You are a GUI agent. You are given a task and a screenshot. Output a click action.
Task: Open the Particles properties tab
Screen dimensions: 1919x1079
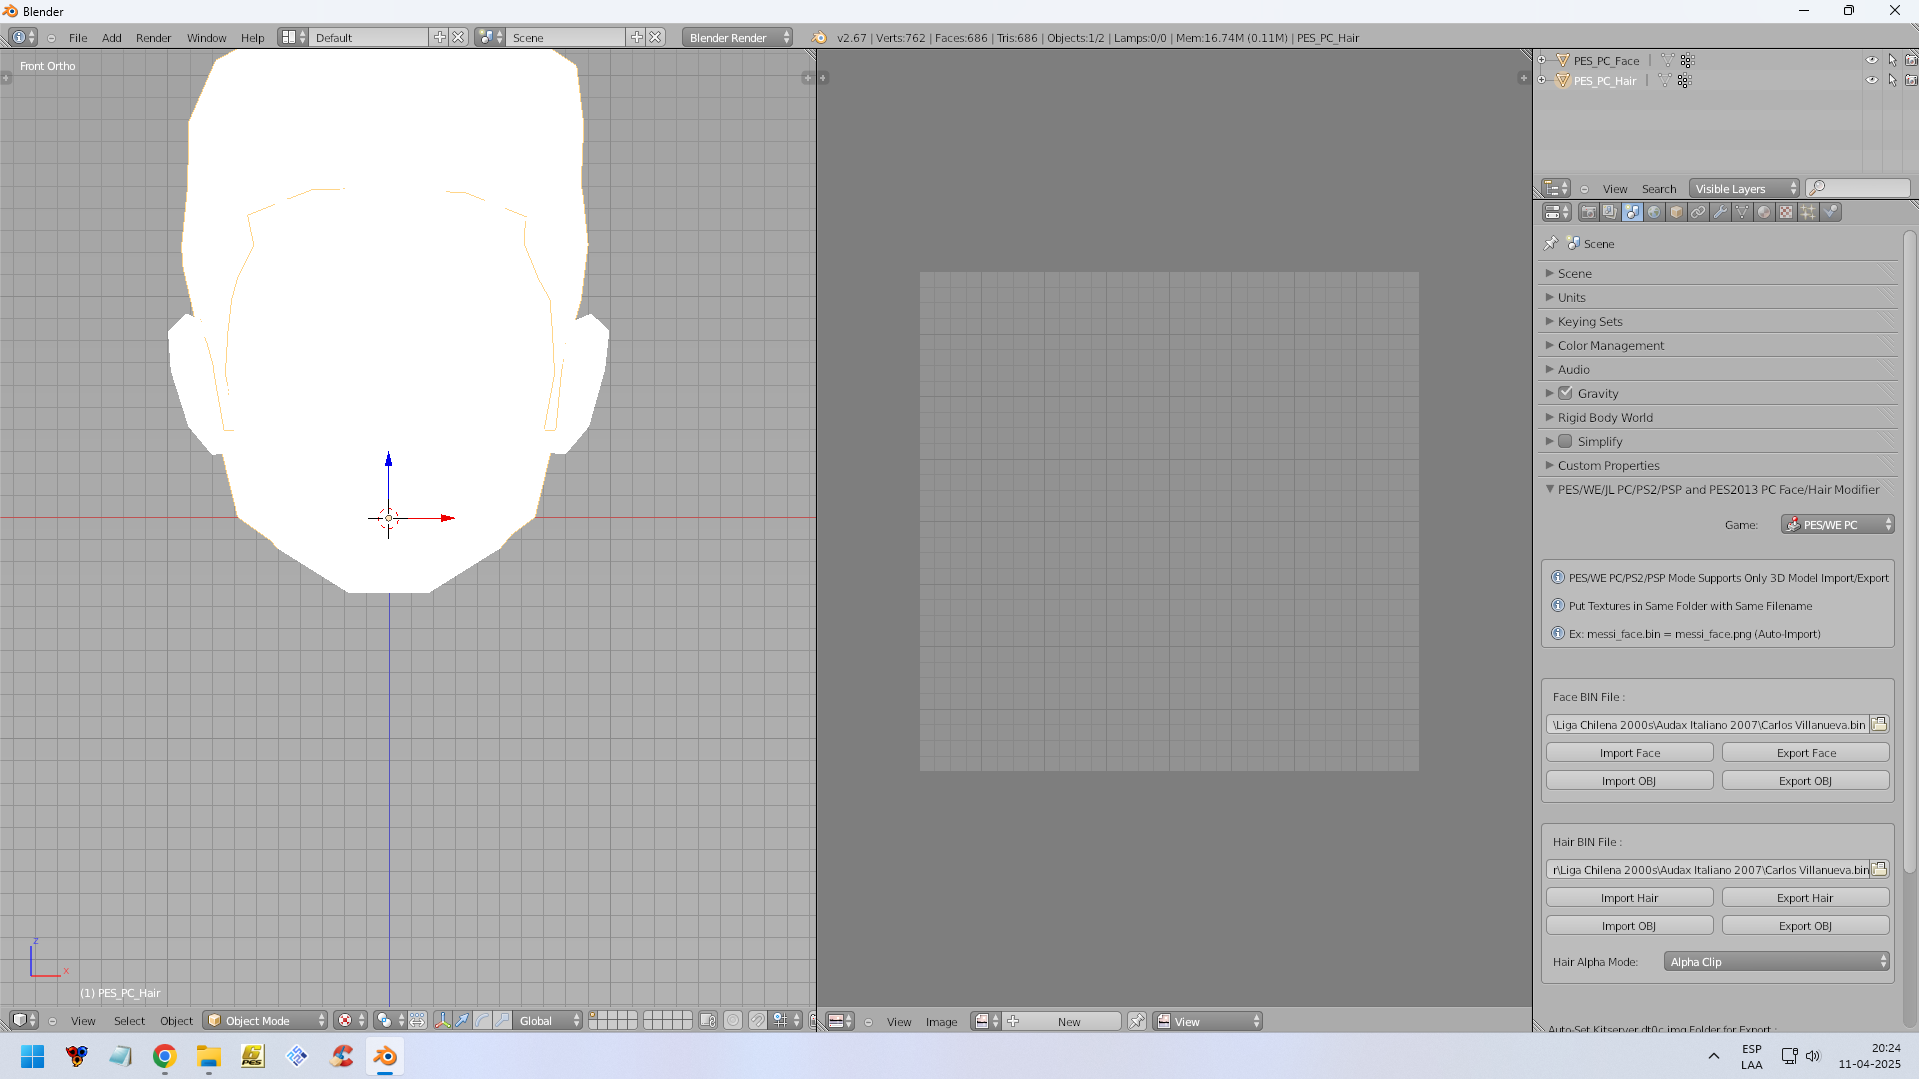pos(1808,212)
